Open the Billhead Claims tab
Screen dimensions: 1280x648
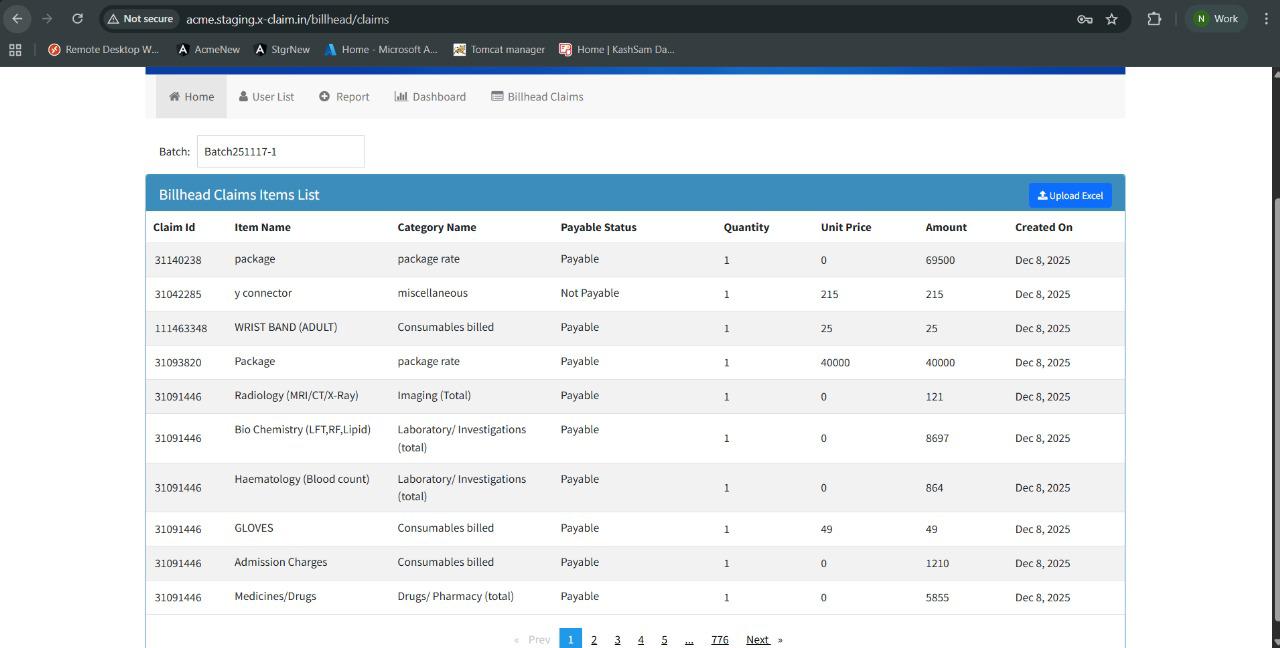537,97
